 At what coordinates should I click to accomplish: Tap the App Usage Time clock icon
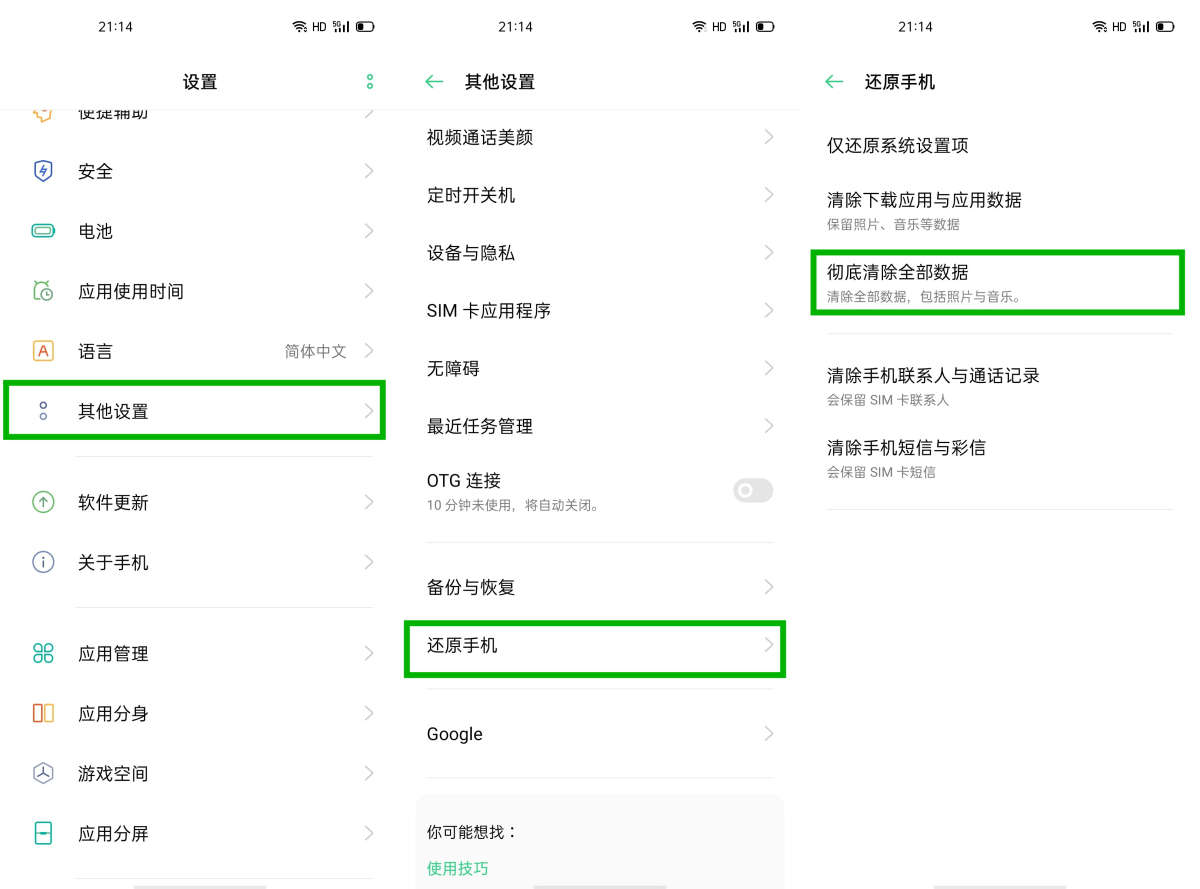pyautogui.click(x=43, y=291)
